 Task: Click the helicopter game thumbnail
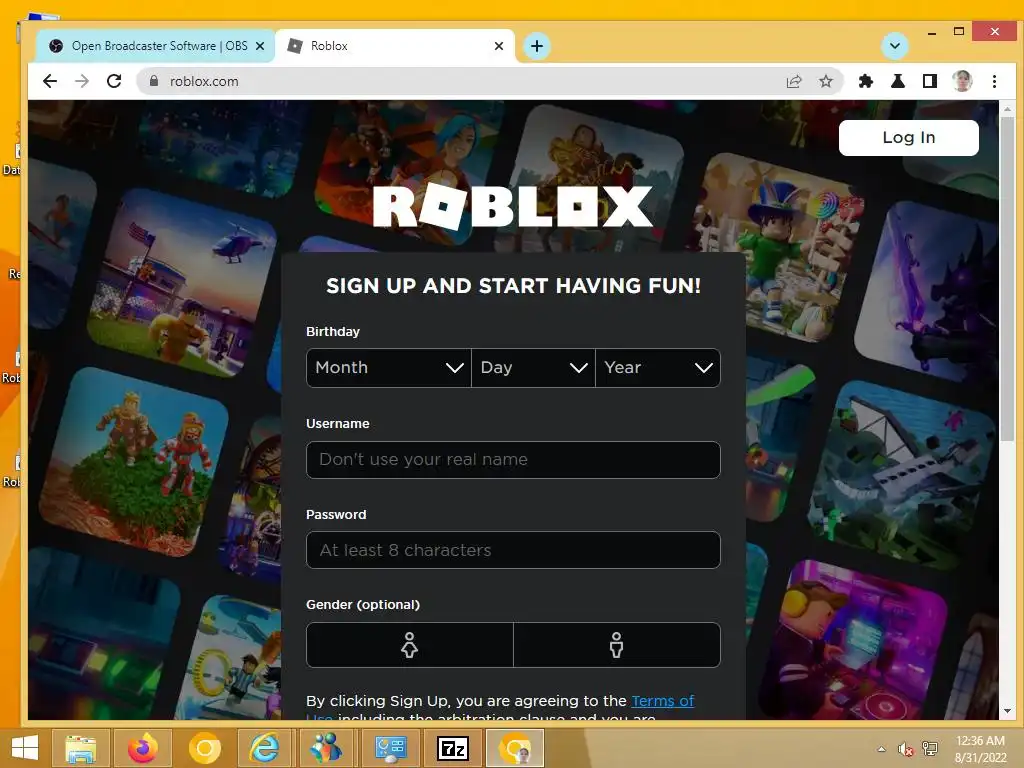click(183, 282)
